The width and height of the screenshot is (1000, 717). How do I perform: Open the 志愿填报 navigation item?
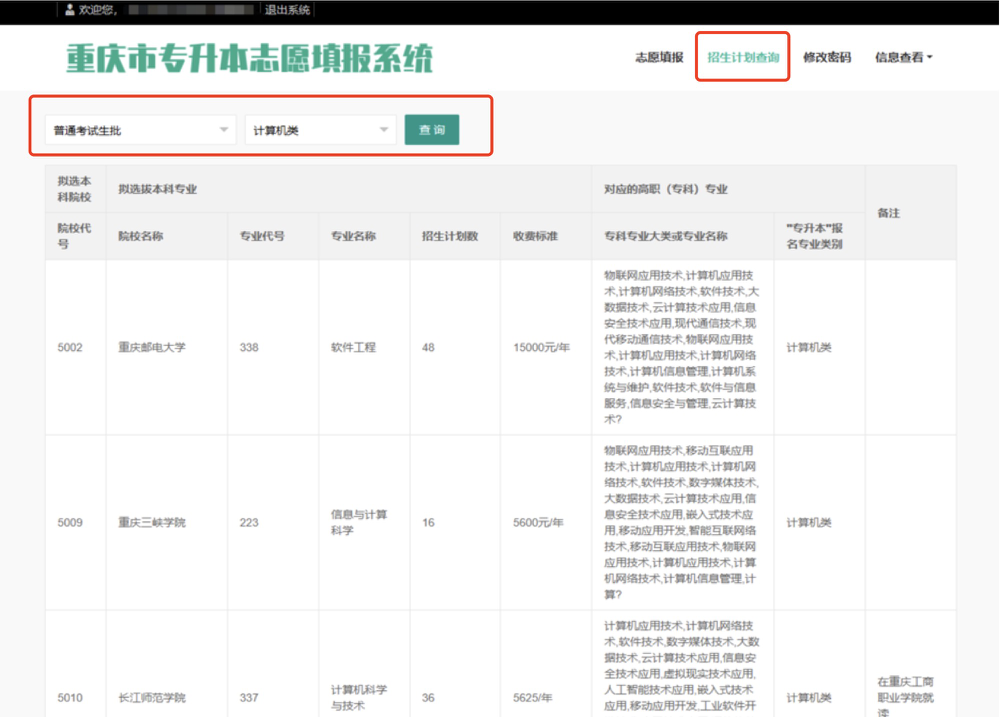tap(659, 58)
